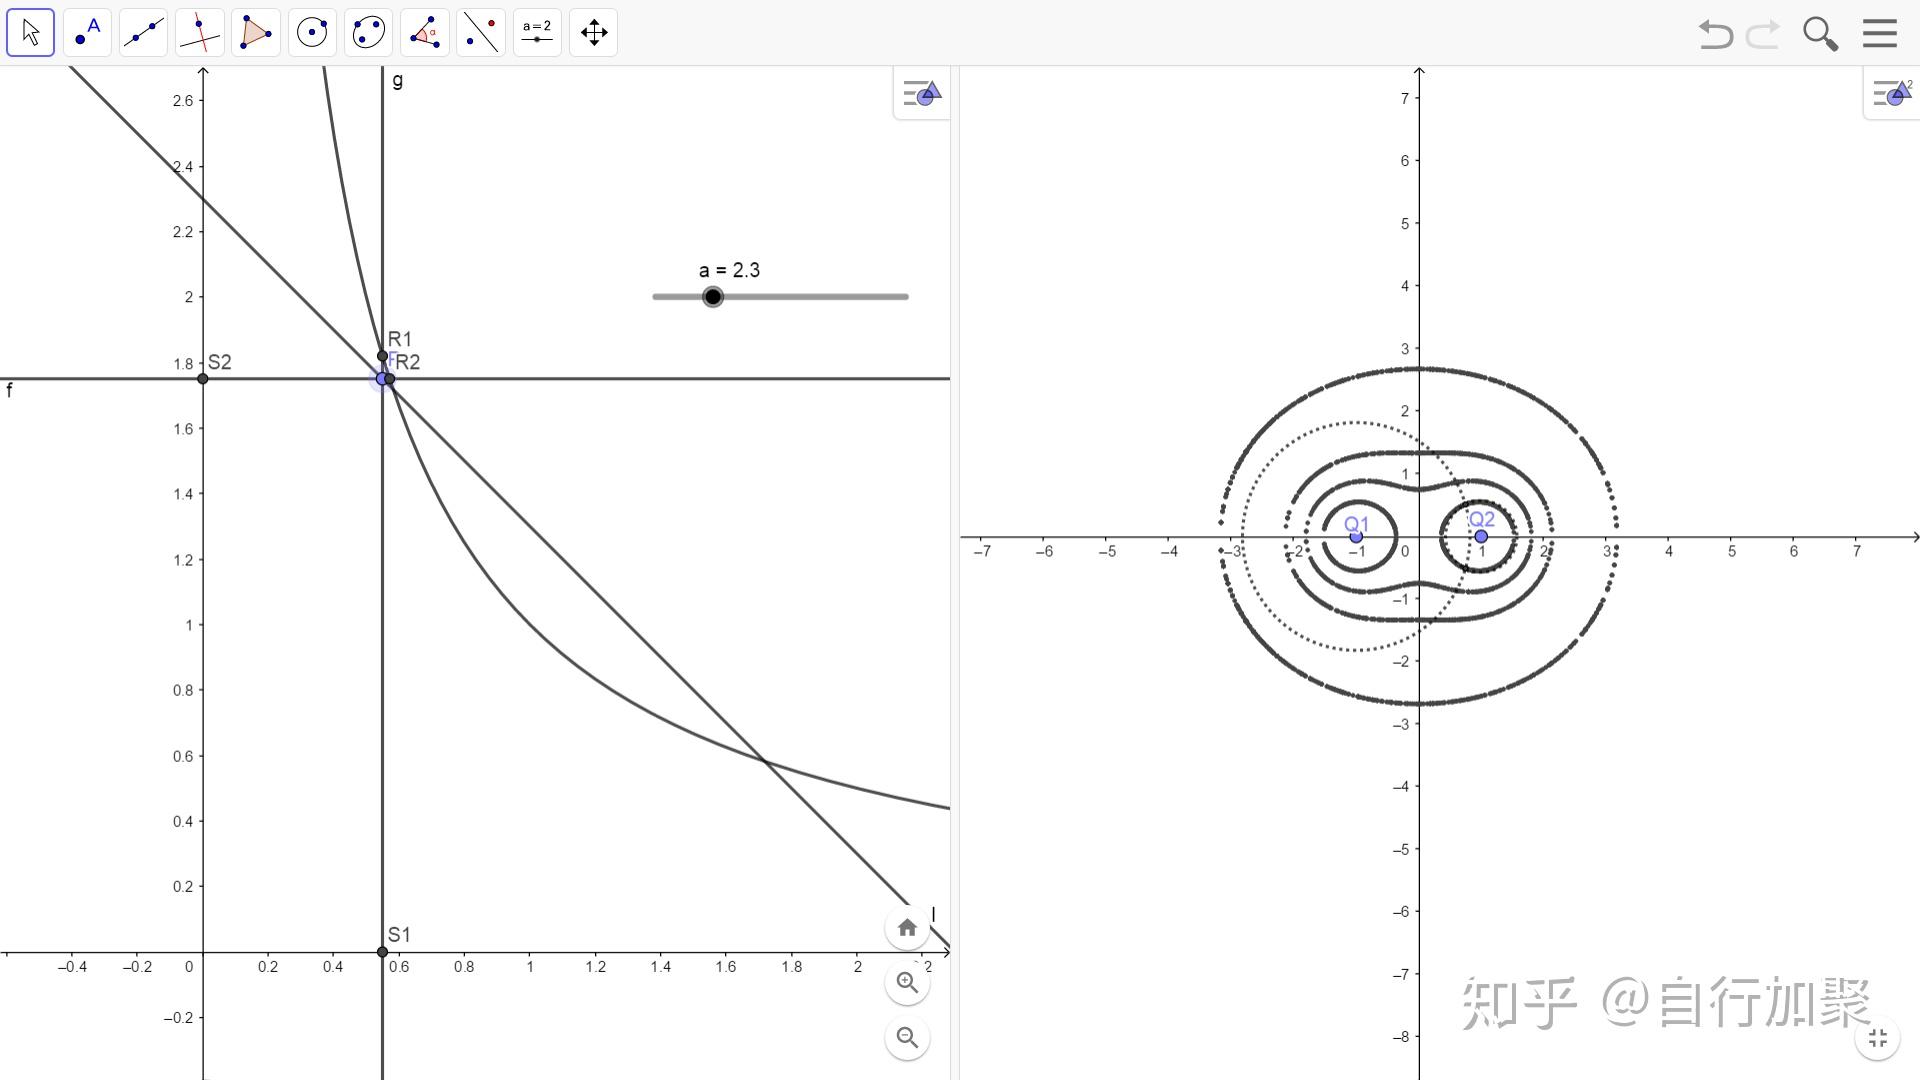Expand right Graphics 2 style bar
The height and width of the screenshot is (1080, 1920).
tap(1891, 94)
